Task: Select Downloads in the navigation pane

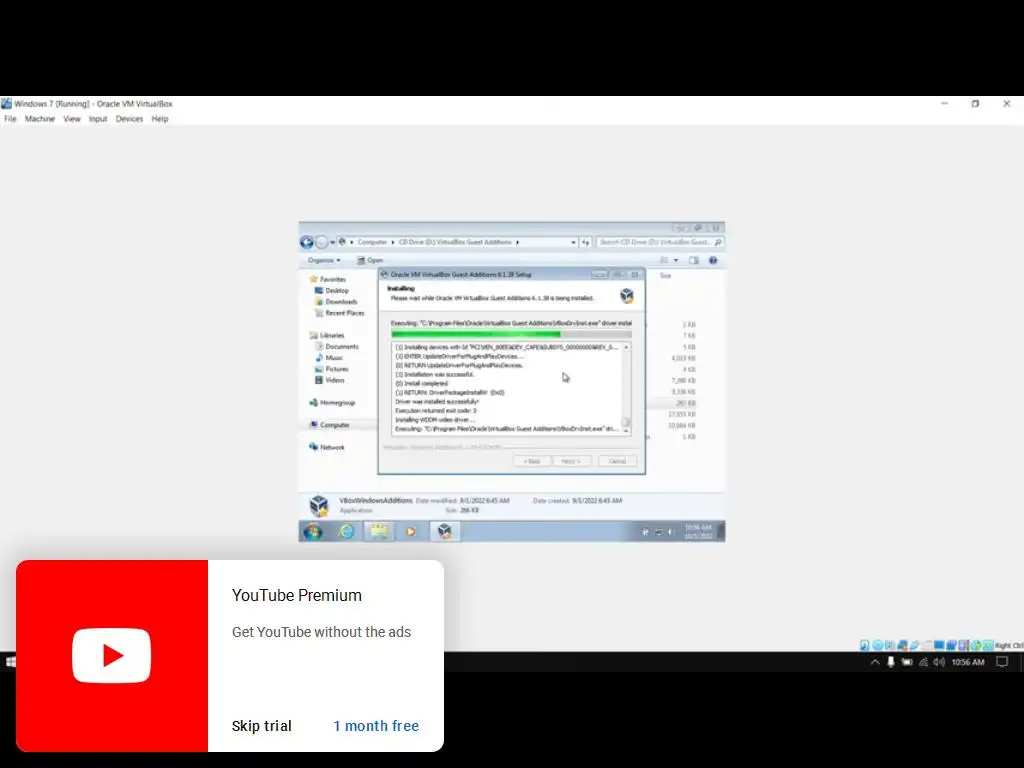Action: point(336,302)
